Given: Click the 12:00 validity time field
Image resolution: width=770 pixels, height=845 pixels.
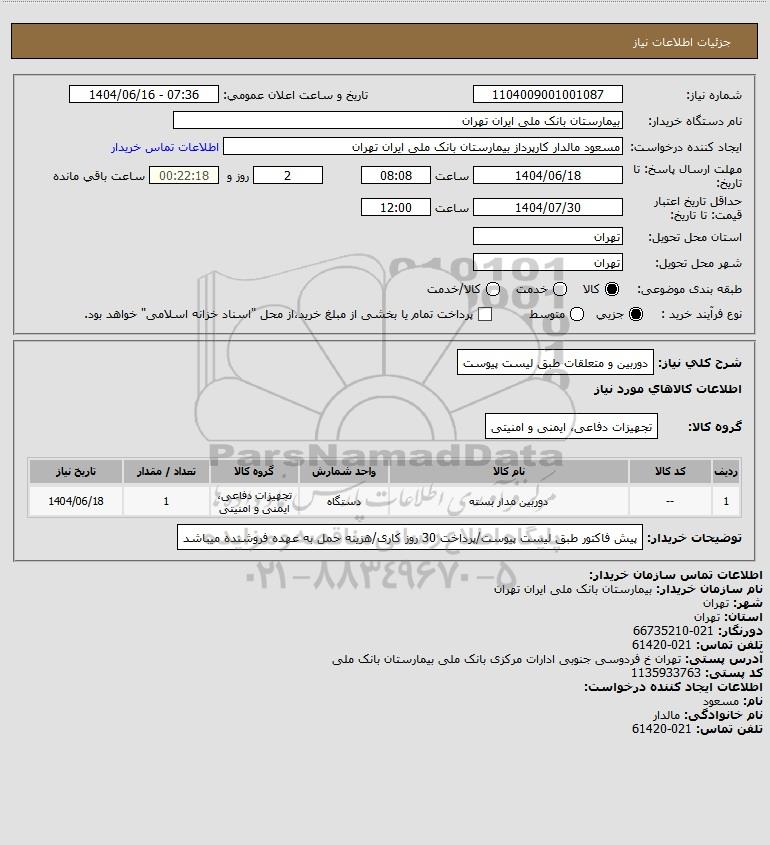Looking at the screenshot, I should click(x=396, y=207).
